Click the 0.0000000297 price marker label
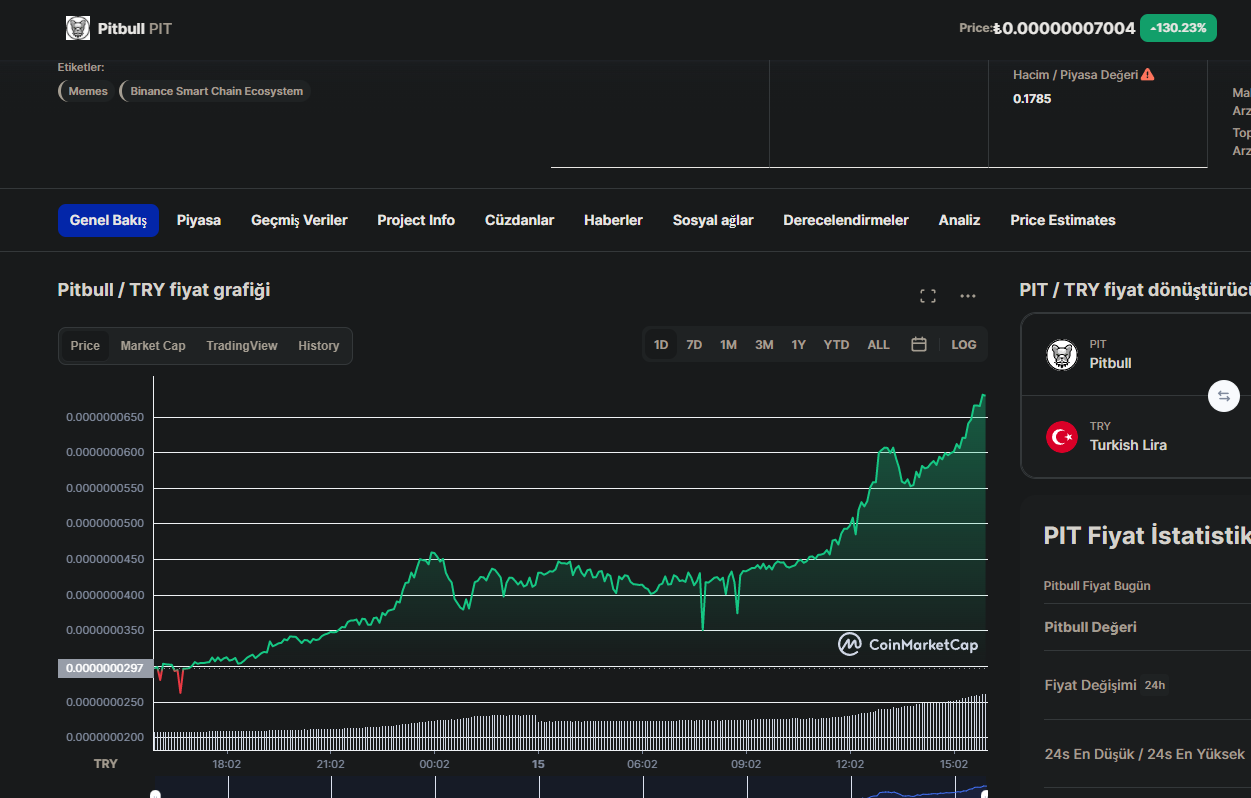 pos(105,668)
